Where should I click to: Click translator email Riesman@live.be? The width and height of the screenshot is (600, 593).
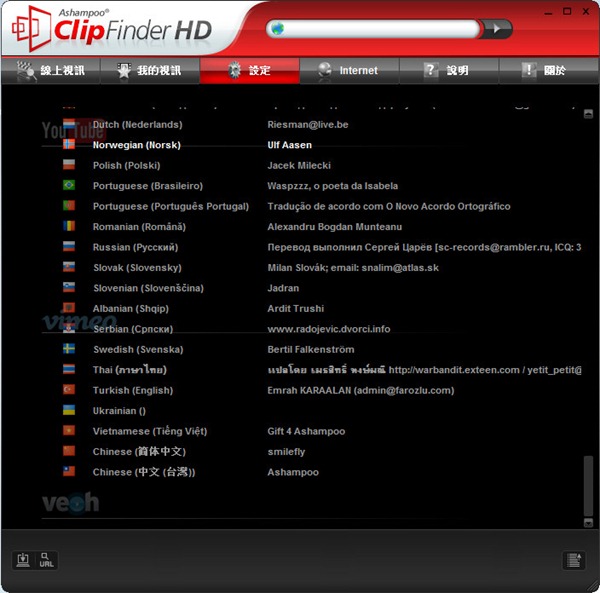(308, 124)
